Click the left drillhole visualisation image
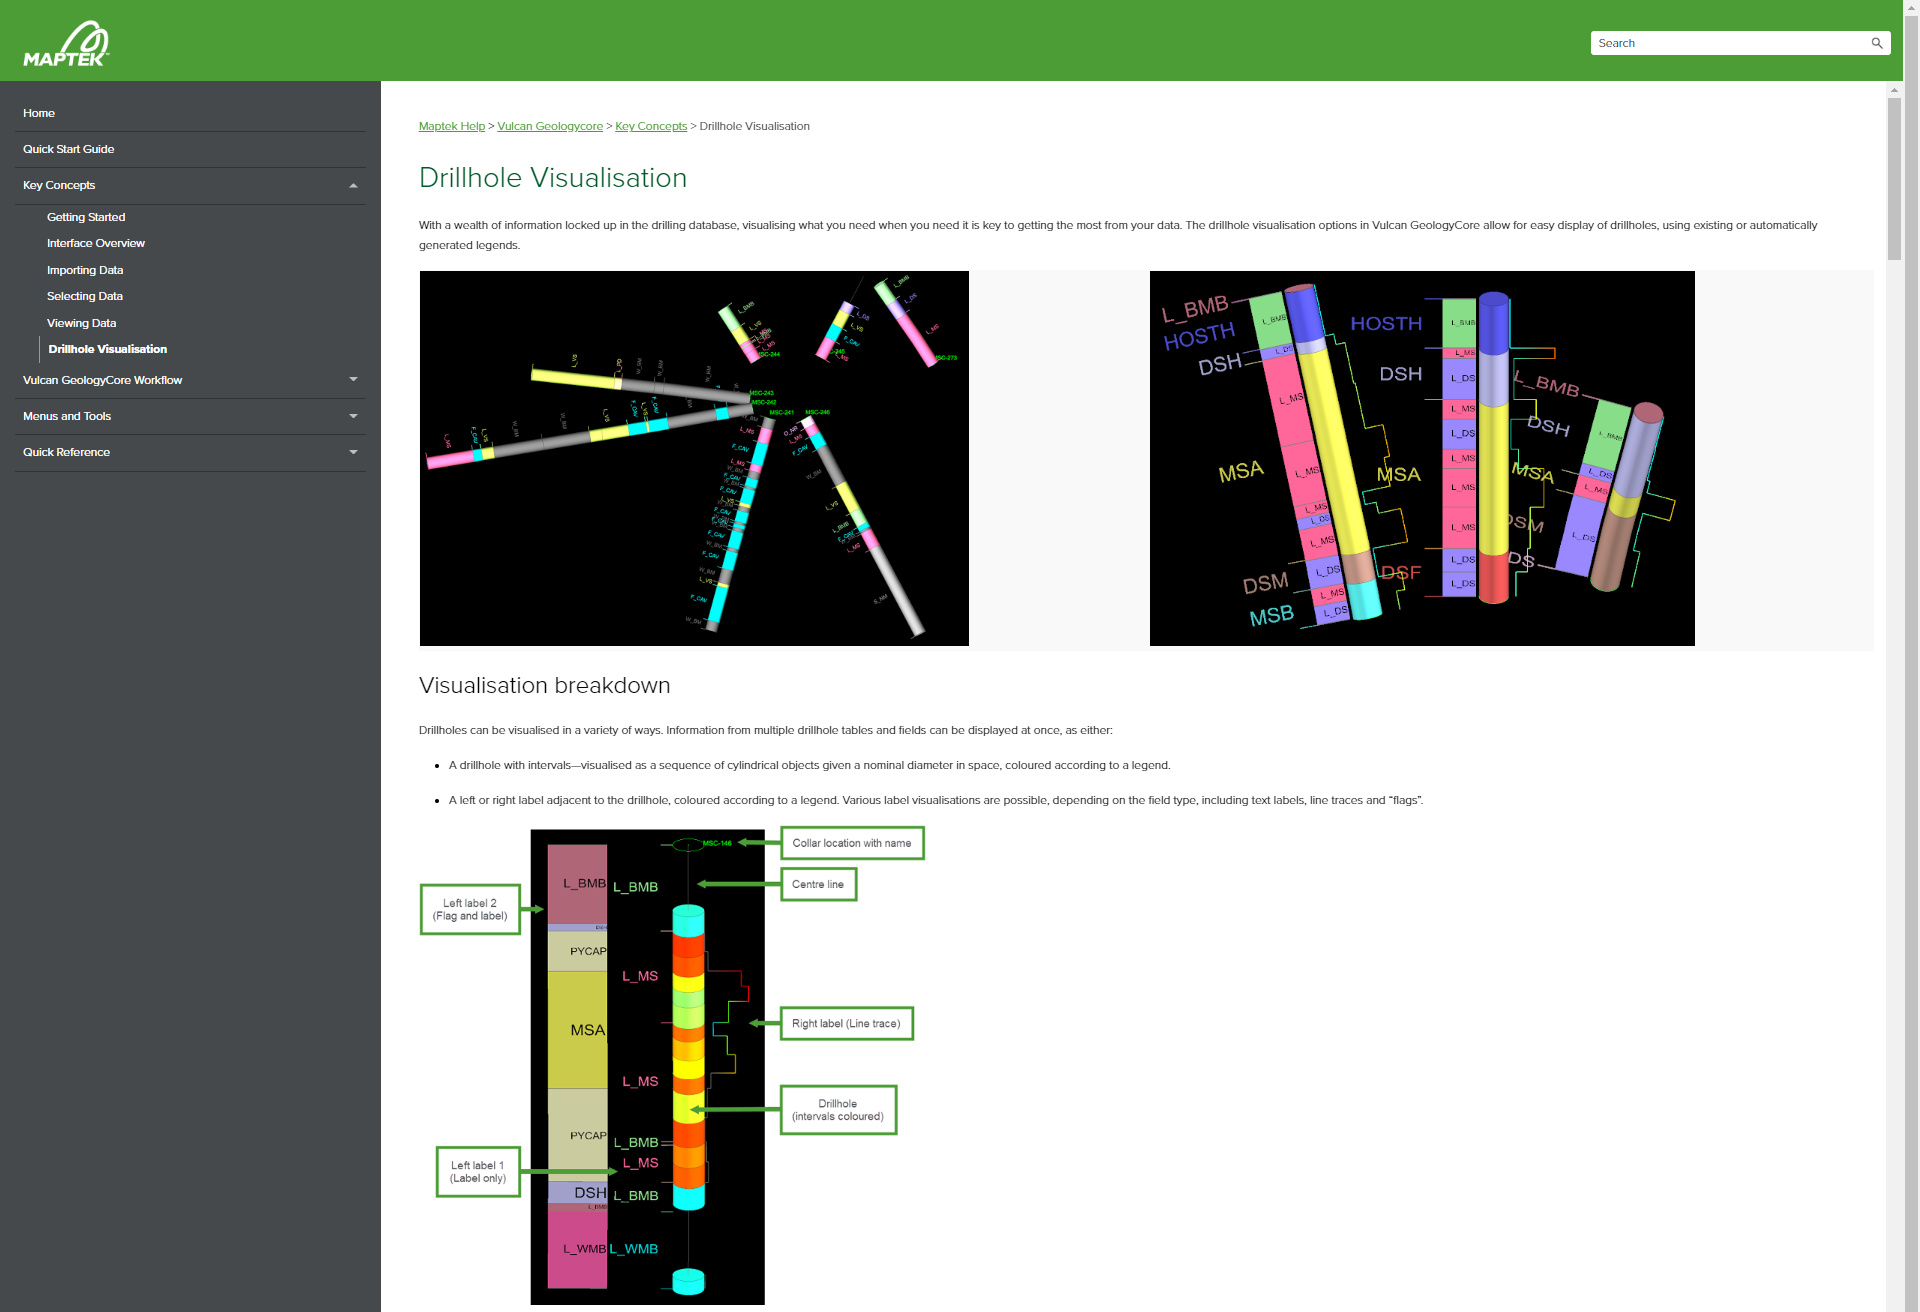The height and width of the screenshot is (1312, 1920). pos(694,457)
